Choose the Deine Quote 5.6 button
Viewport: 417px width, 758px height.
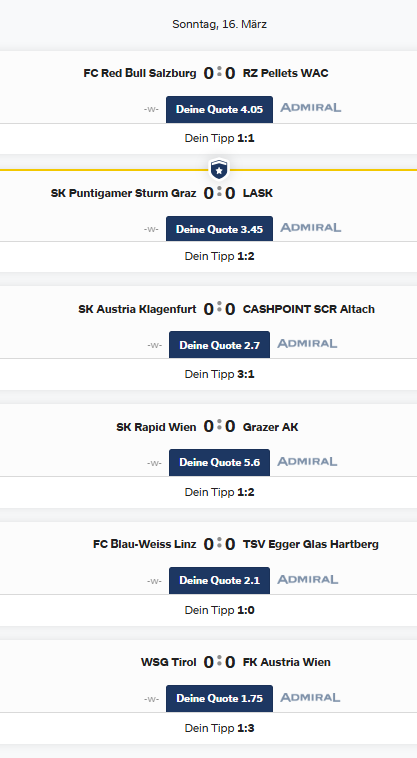(219, 463)
